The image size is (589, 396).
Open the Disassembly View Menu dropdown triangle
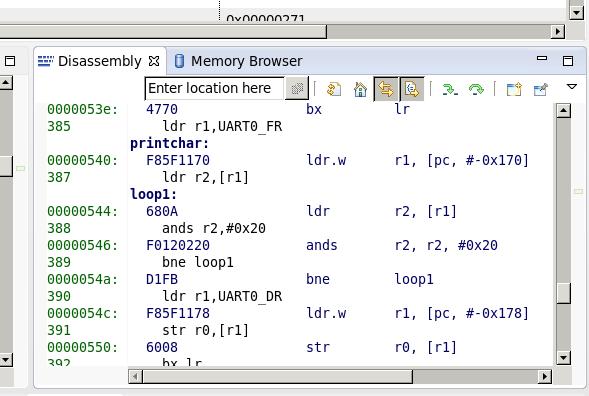point(572,87)
